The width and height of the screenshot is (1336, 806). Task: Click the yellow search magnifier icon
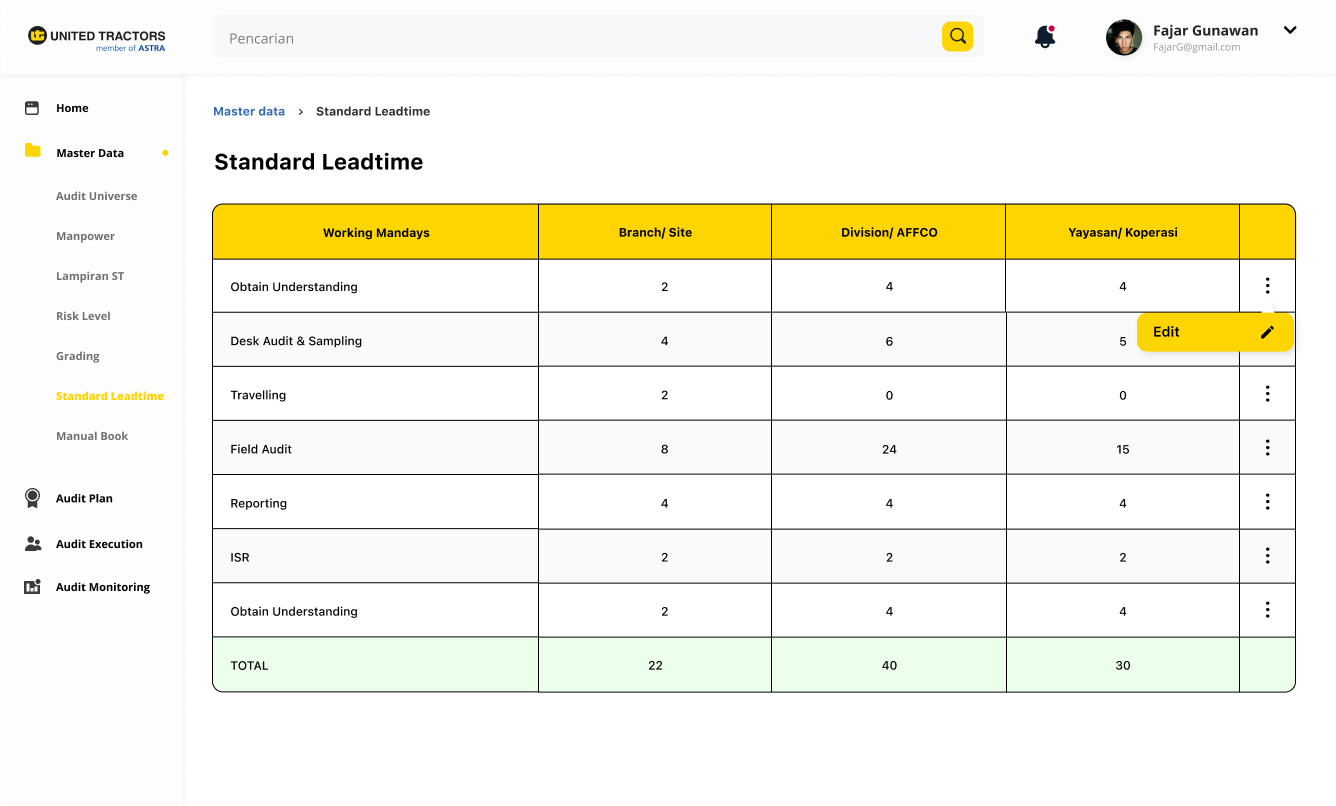957,37
